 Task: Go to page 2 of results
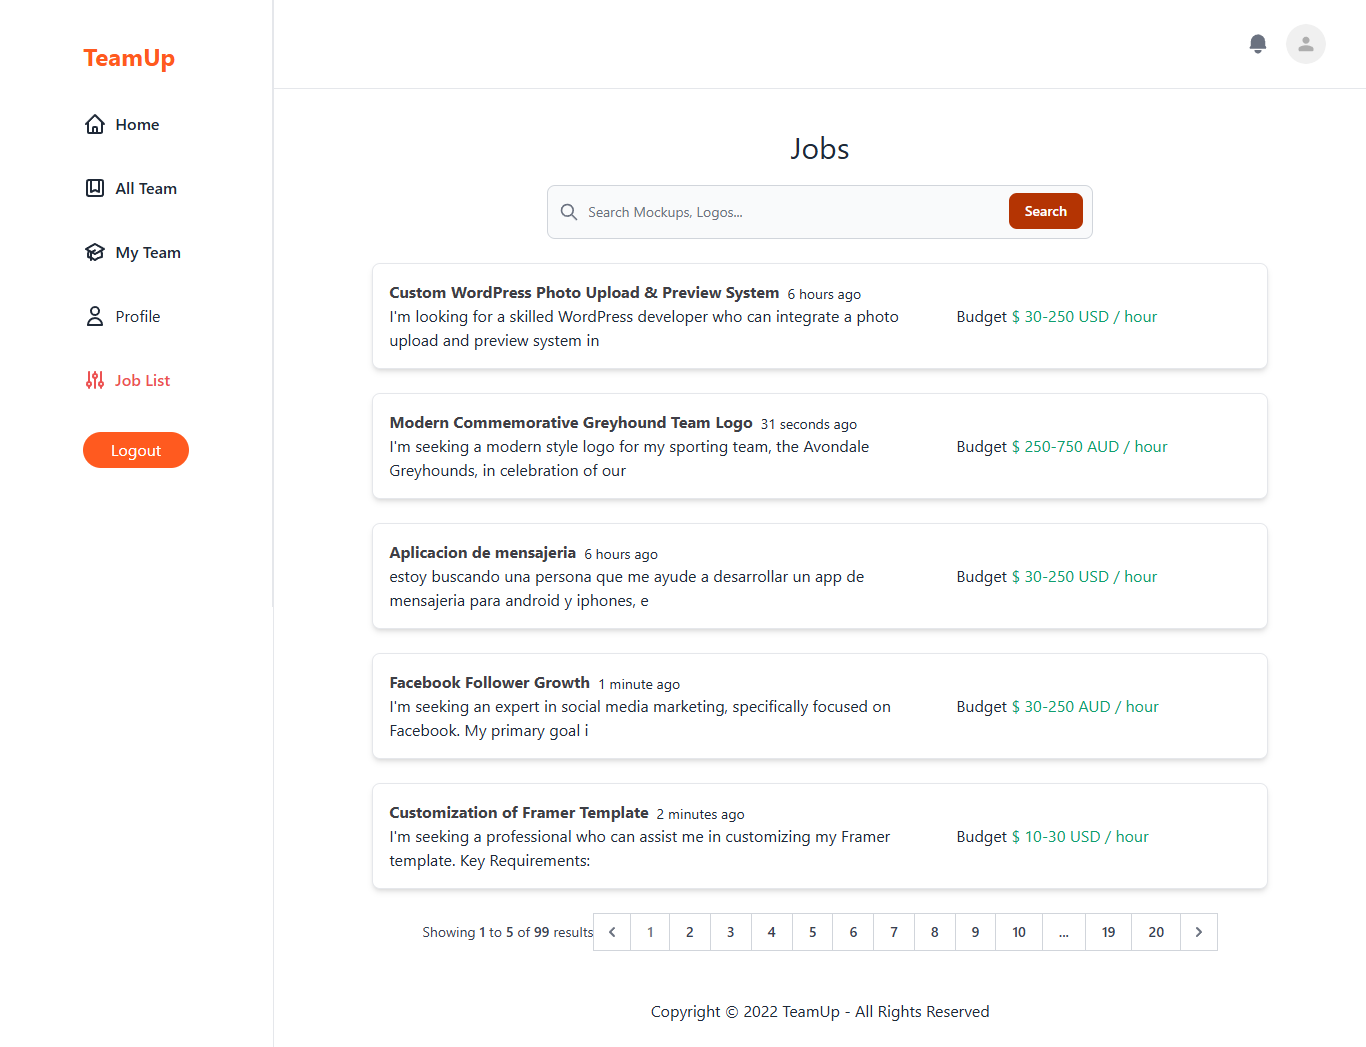(690, 932)
